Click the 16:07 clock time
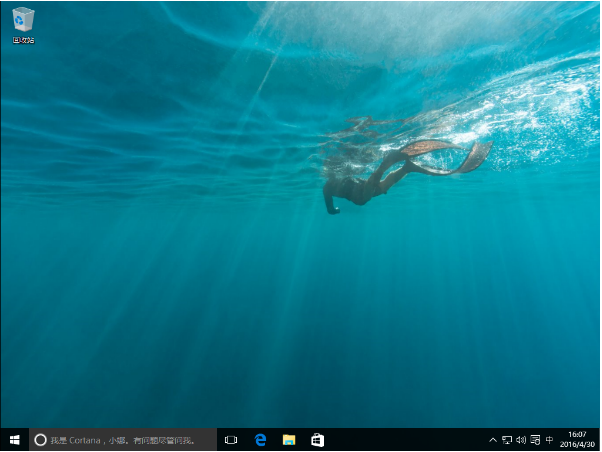 click(x=577, y=434)
